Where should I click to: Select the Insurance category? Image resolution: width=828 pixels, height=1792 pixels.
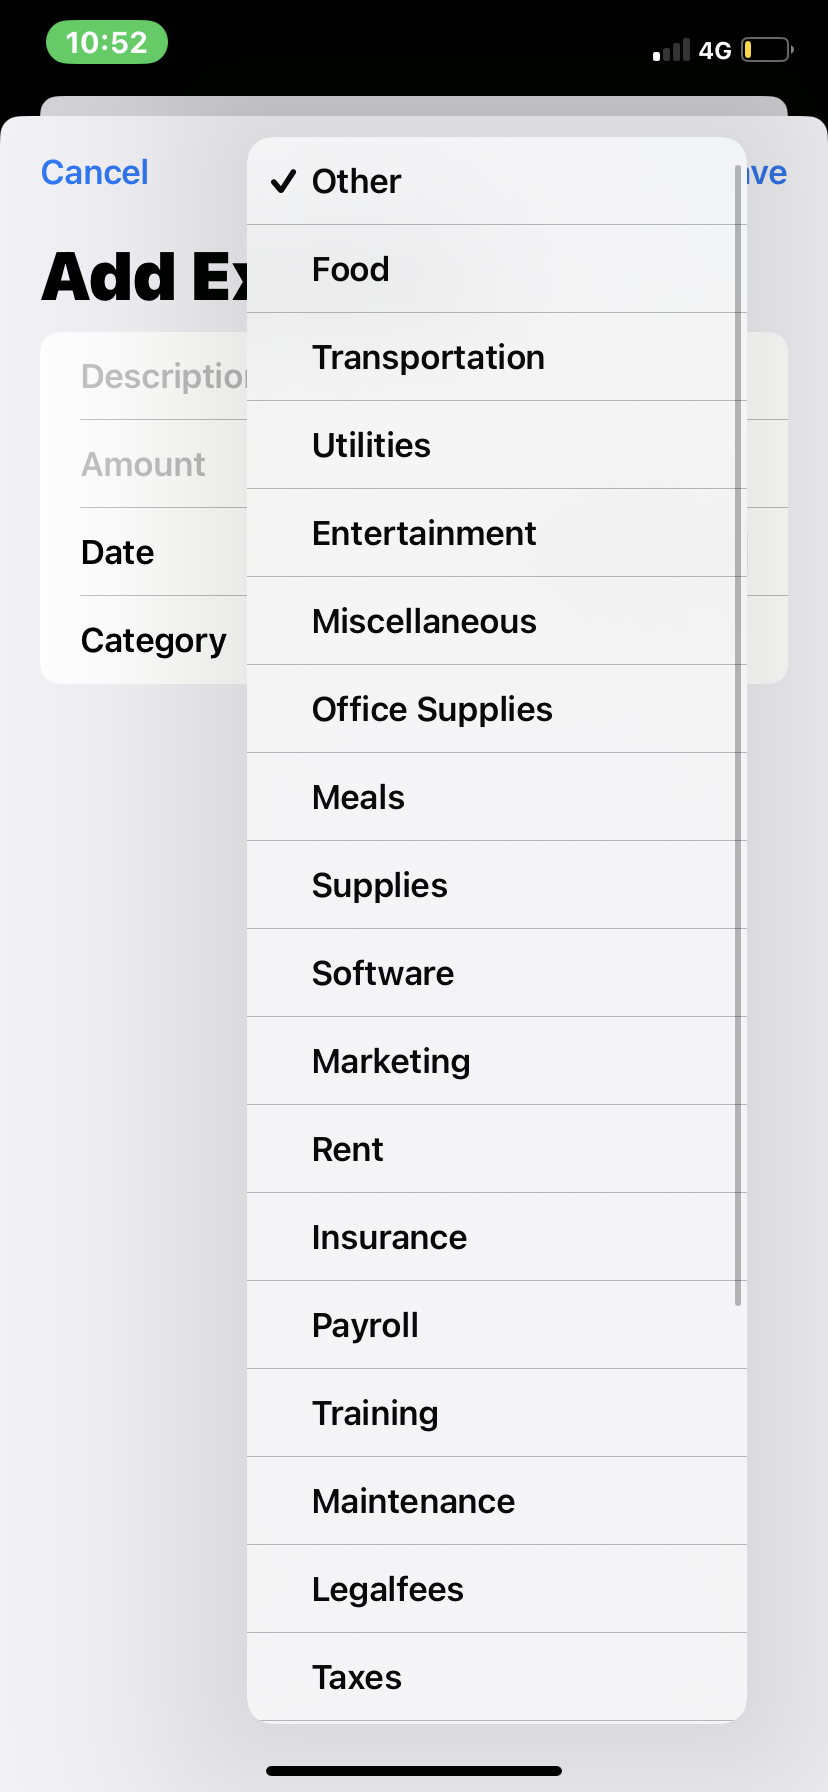[496, 1237]
